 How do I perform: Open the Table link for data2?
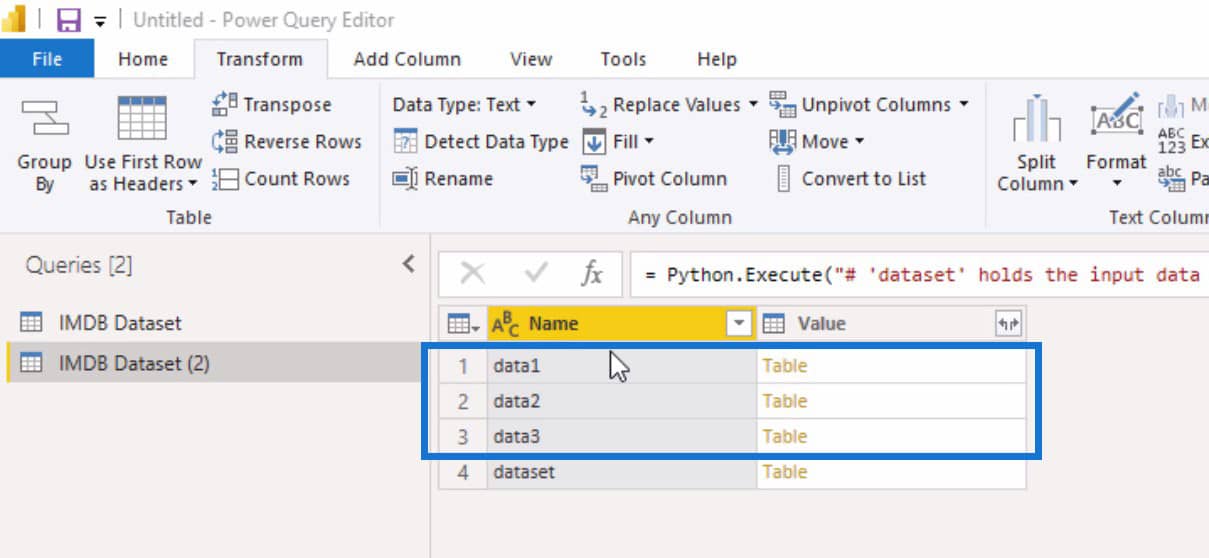(784, 401)
